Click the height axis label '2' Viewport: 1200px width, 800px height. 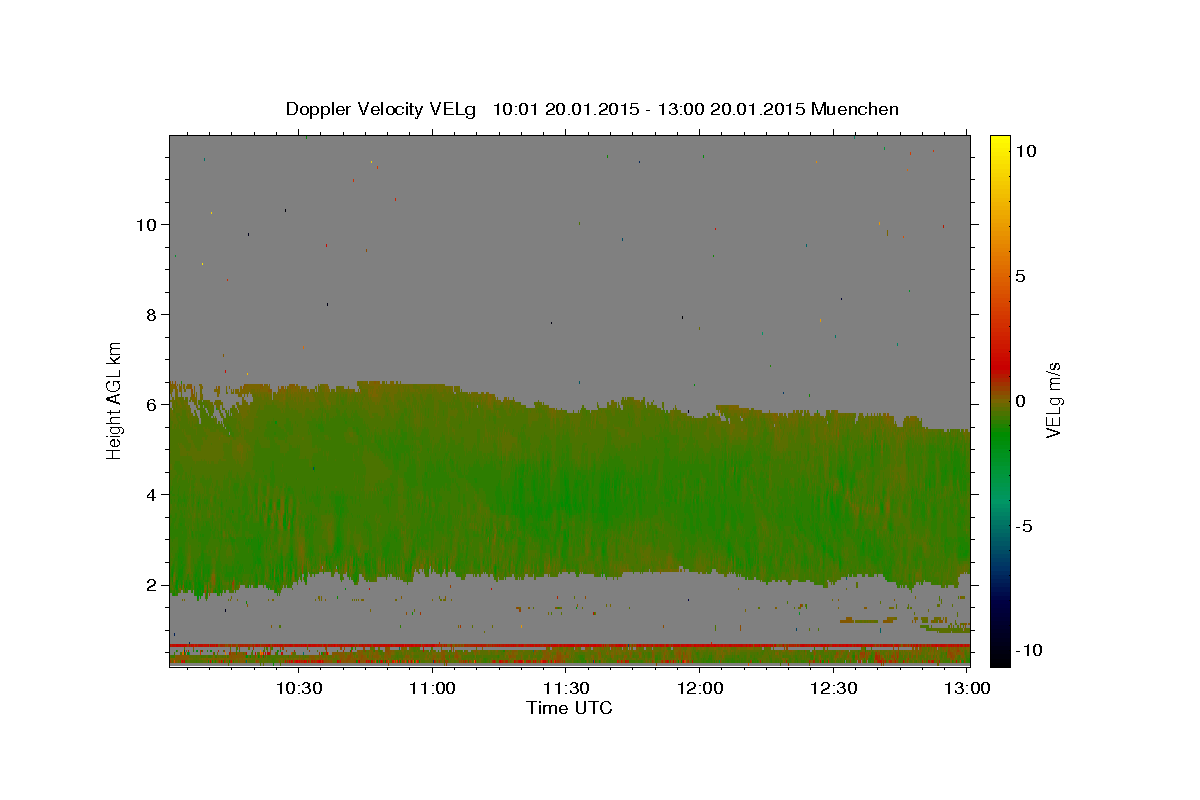tap(152, 585)
